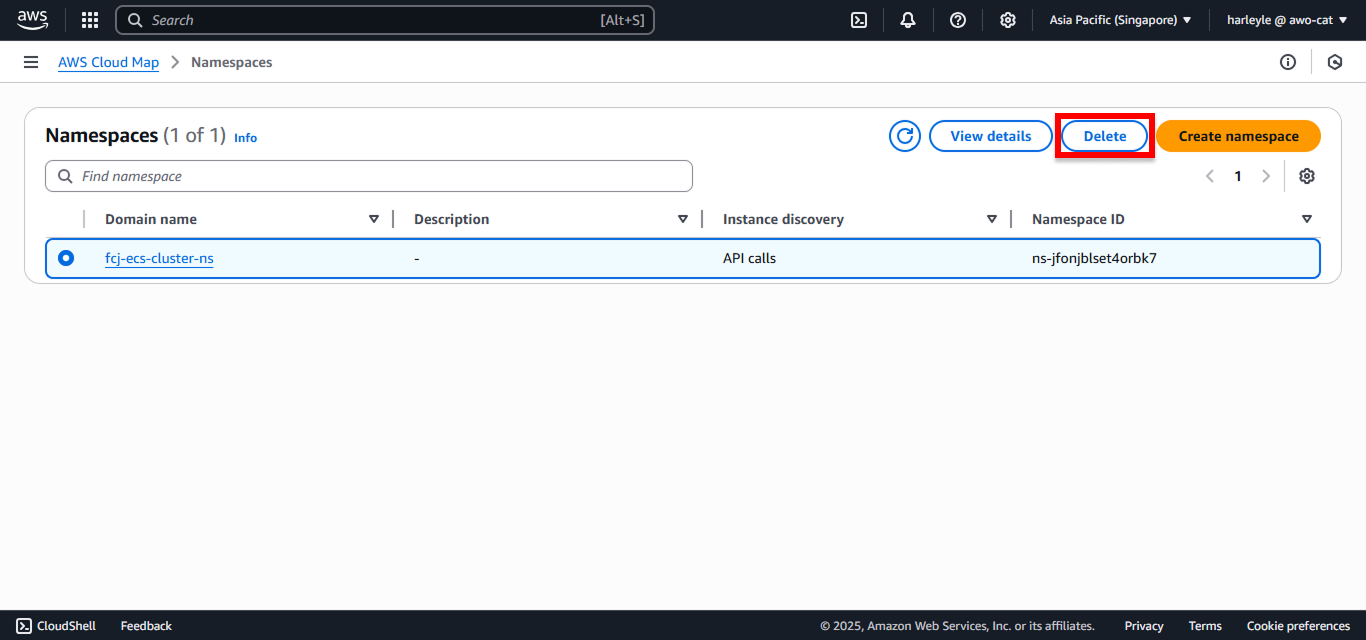The width and height of the screenshot is (1366, 640).
Task: Focus the top Search bar
Action: click(385, 20)
